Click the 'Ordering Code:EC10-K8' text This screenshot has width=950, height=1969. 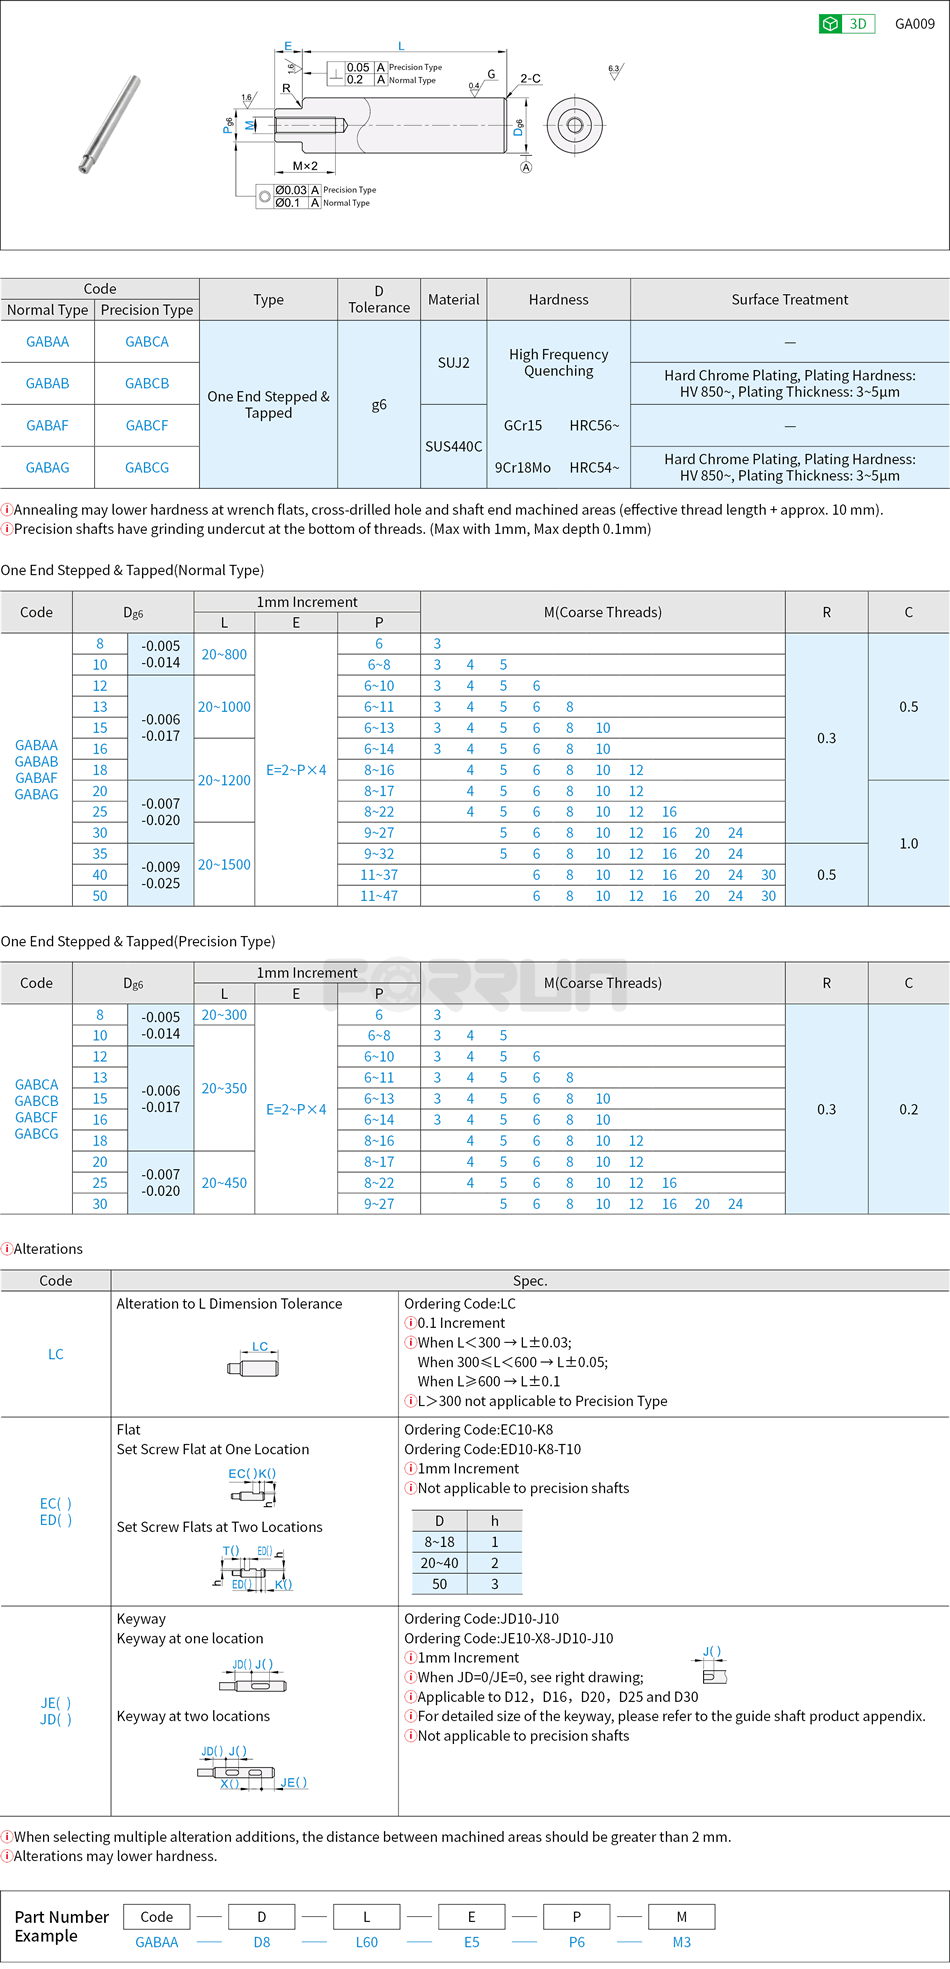[x=478, y=1430]
